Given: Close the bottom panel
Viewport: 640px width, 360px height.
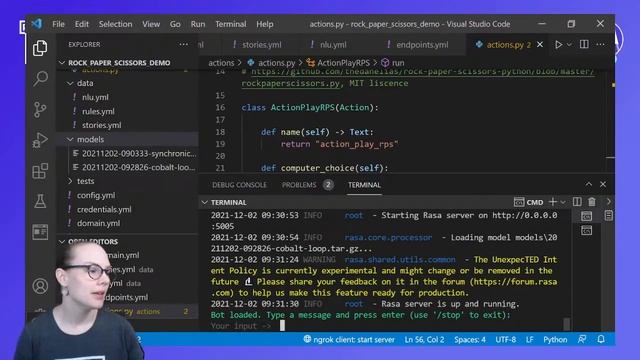Looking at the screenshot, I should (603, 184).
